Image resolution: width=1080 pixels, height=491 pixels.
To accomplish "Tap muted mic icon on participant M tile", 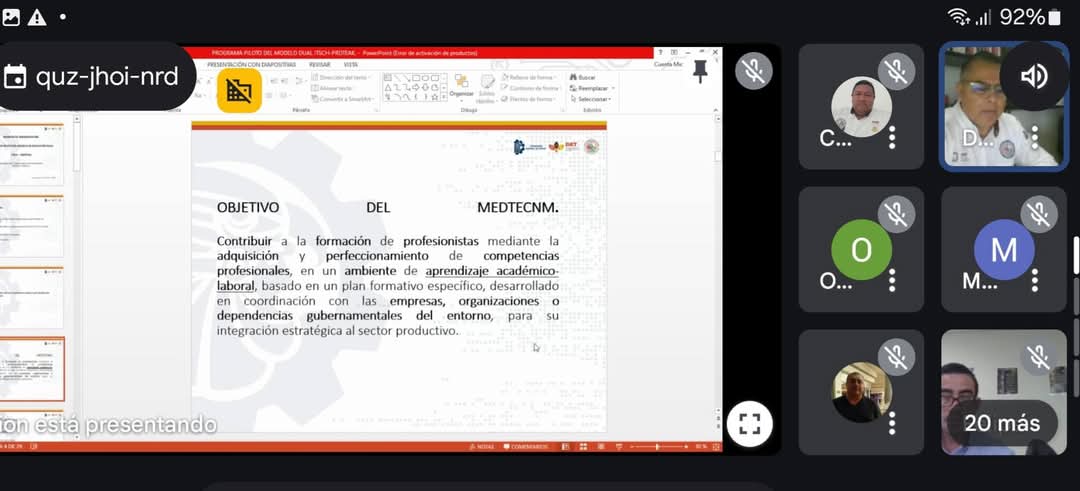I will pyautogui.click(x=1039, y=213).
